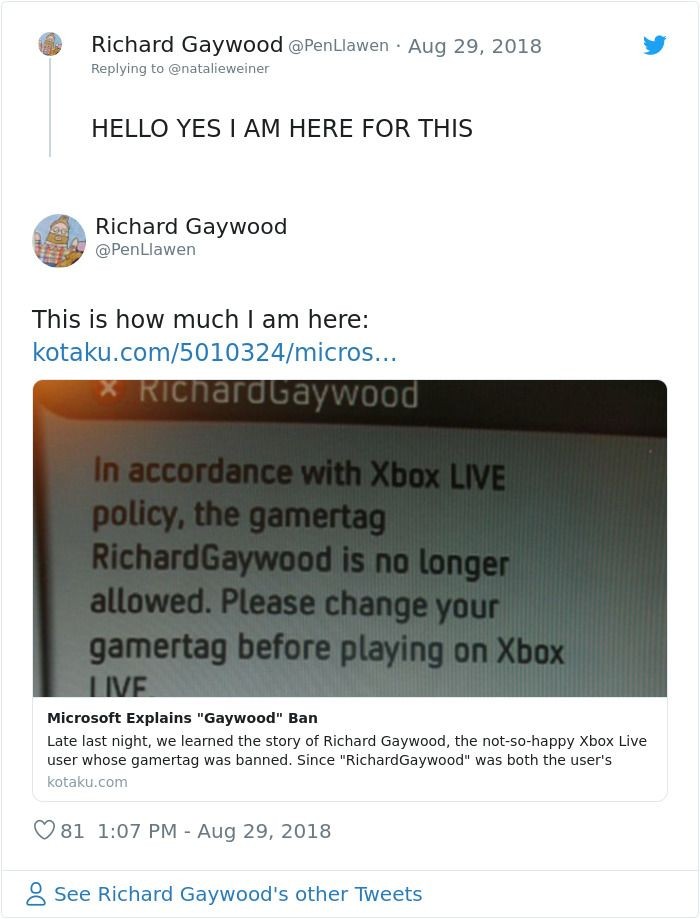Open small avatar in reply thread header
The image size is (700, 919).
click(x=50, y=44)
